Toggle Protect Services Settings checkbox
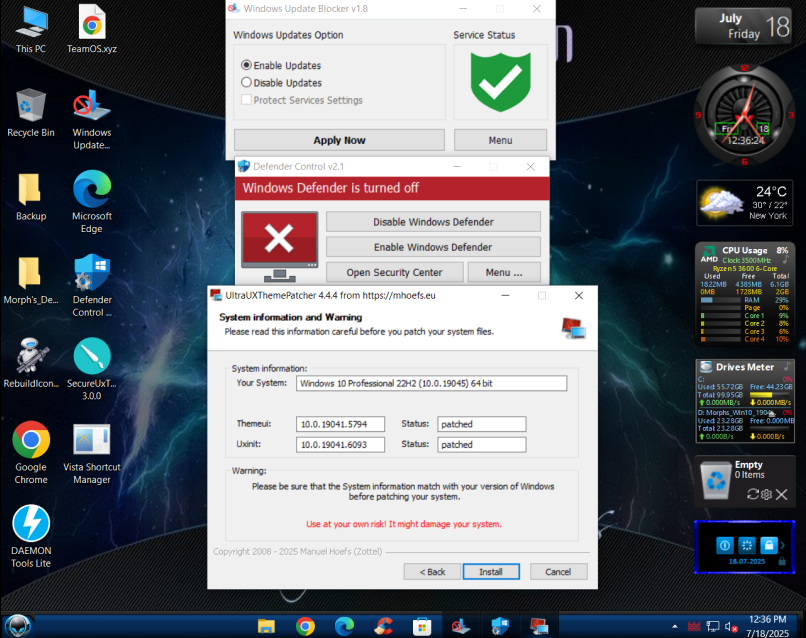 tap(246, 100)
